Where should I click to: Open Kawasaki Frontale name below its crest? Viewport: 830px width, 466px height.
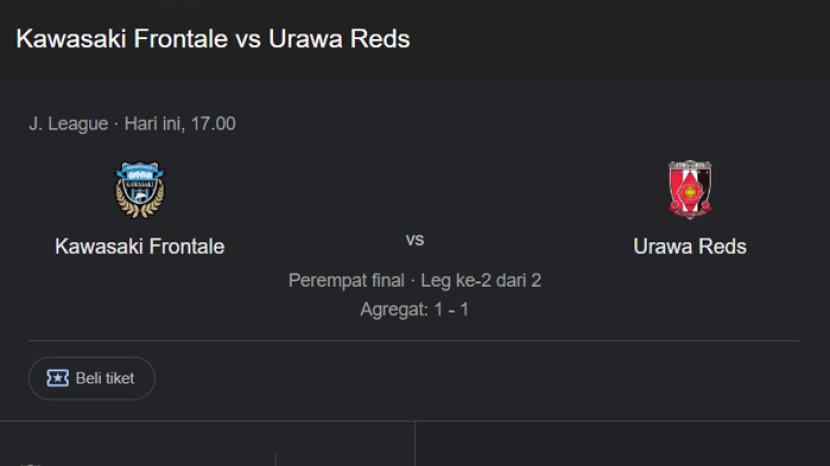(x=139, y=246)
